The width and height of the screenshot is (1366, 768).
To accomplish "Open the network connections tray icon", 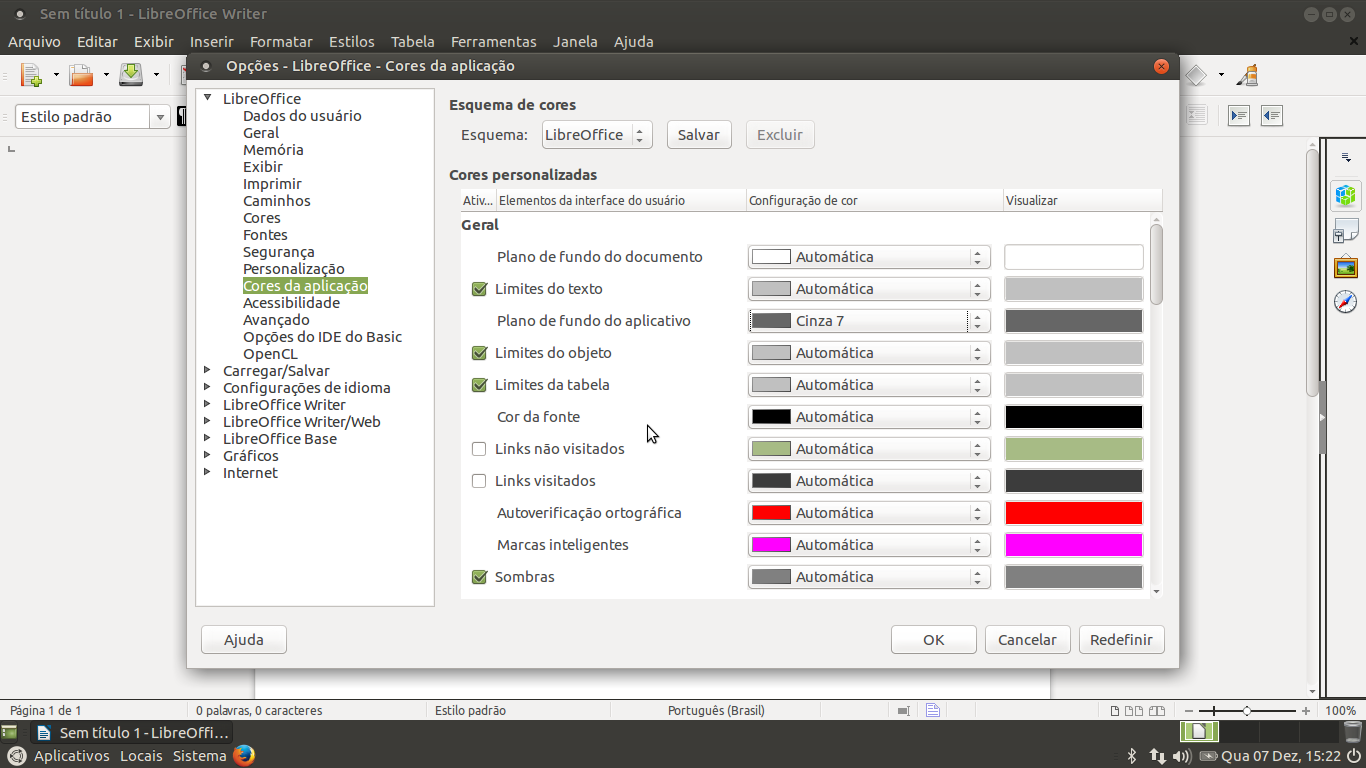I will tap(1157, 756).
